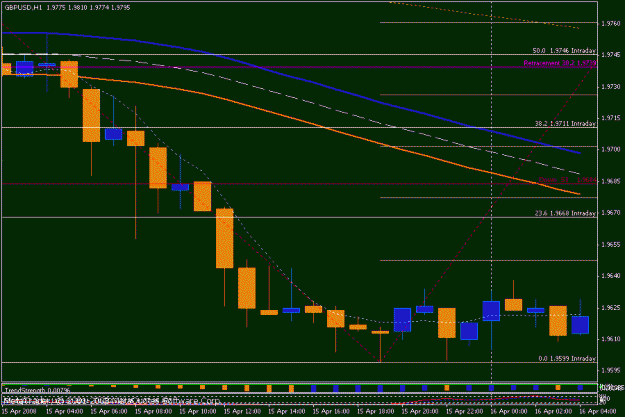This screenshot has width=625, height=417.
Task: Click the 1.9730 price scale value
Action: click(611, 87)
